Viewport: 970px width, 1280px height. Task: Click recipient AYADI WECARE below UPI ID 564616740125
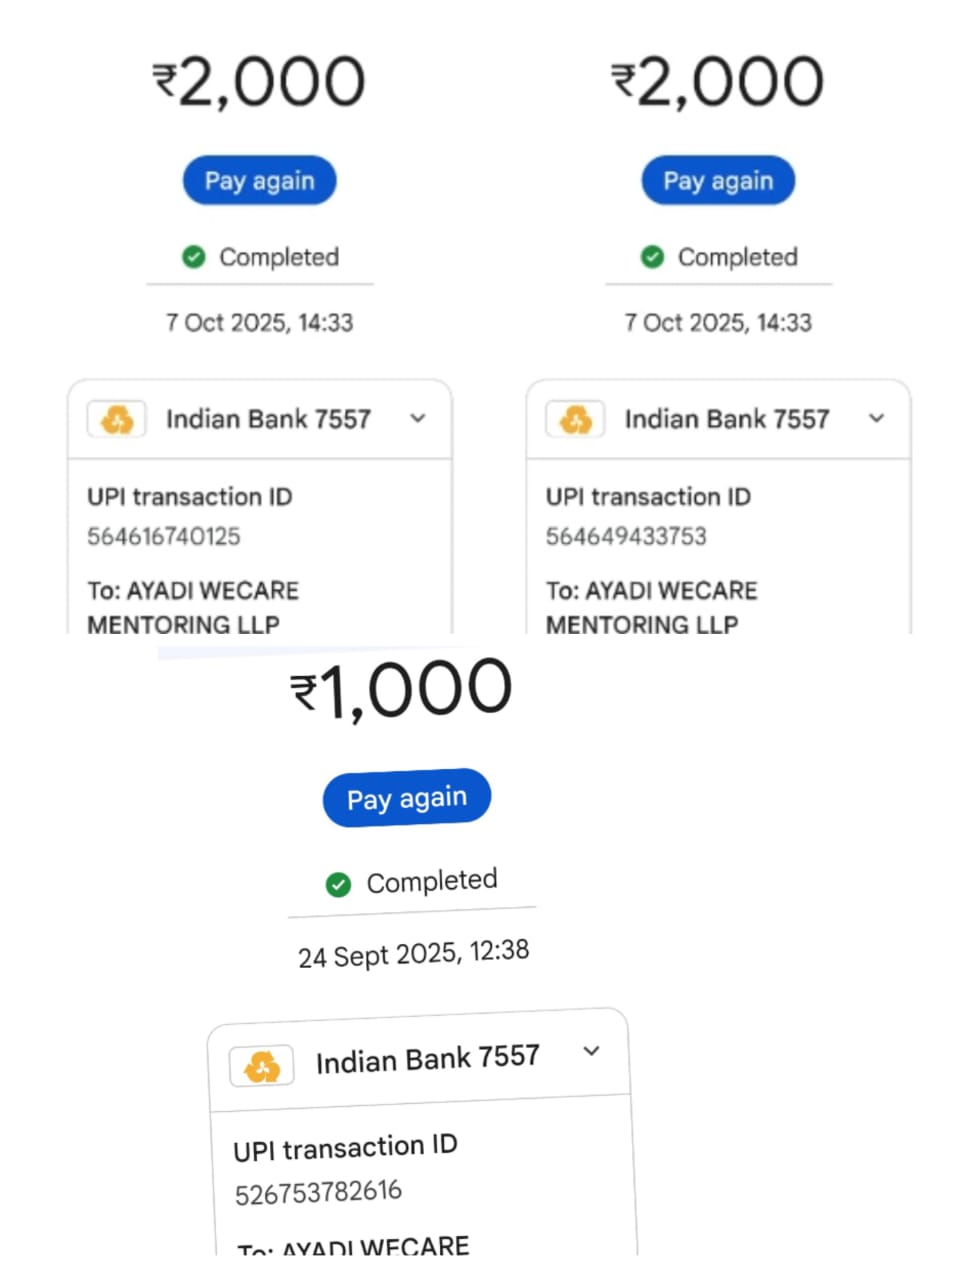[x=193, y=607]
